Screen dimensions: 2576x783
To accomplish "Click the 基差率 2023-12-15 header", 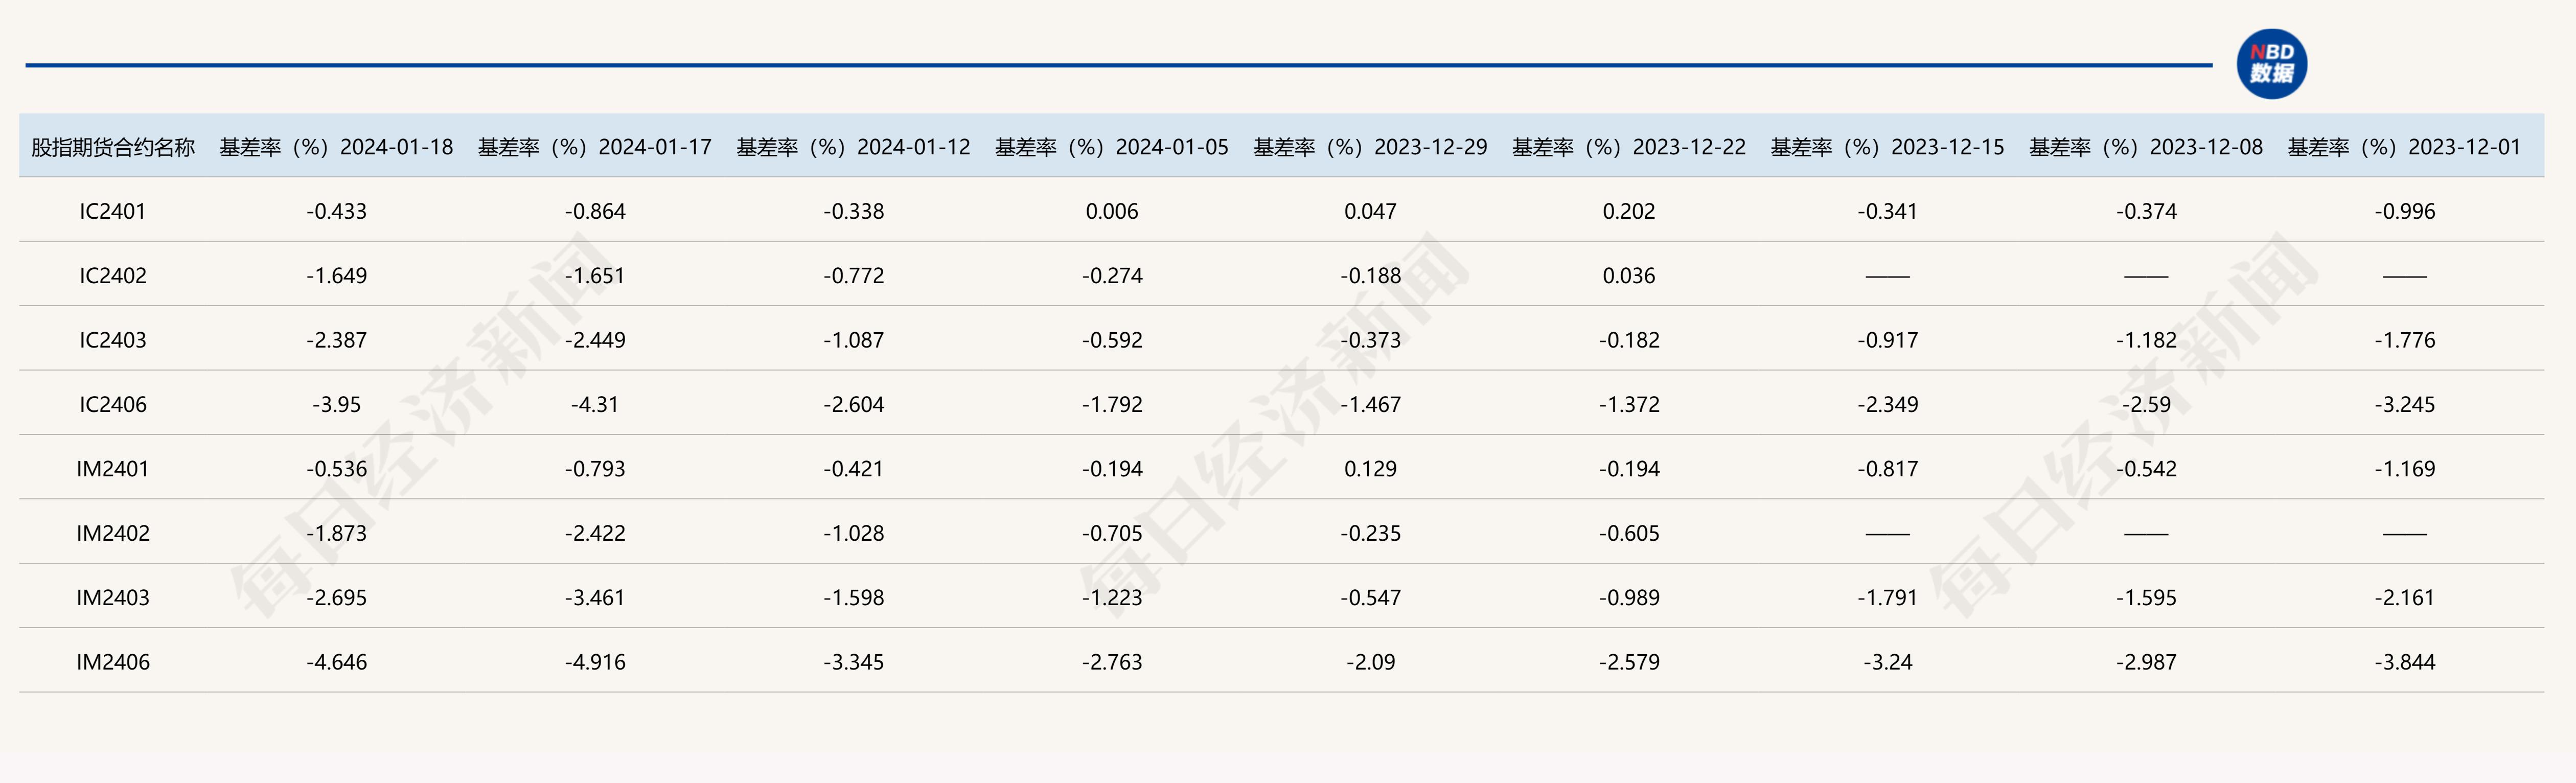I will tap(1887, 147).
